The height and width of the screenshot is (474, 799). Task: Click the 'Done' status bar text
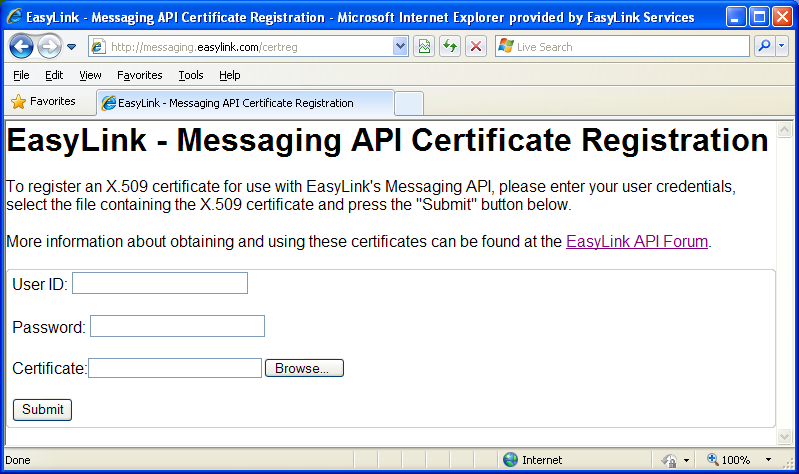coord(18,460)
